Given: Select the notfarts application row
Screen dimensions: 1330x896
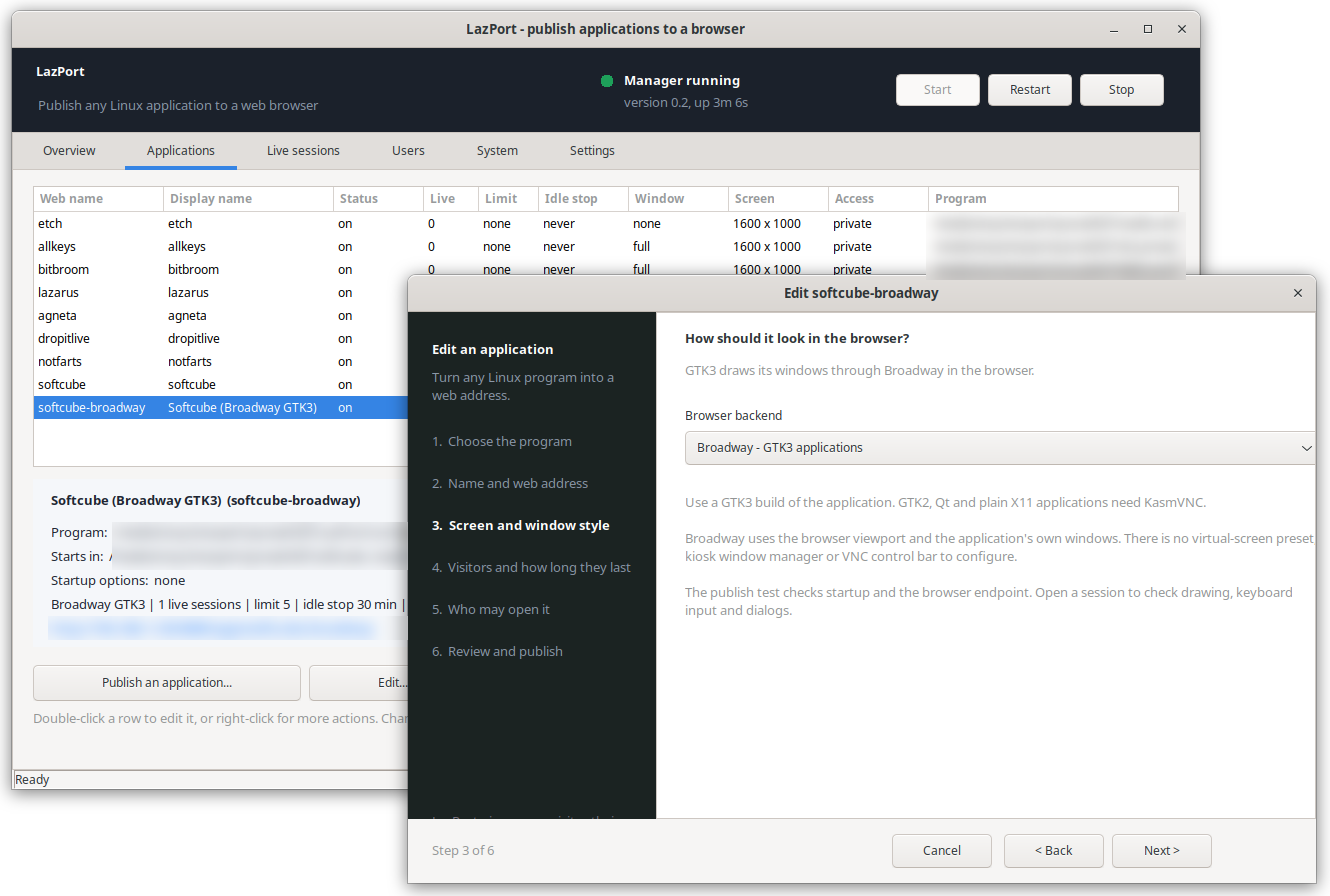Looking at the screenshot, I should (x=221, y=362).
